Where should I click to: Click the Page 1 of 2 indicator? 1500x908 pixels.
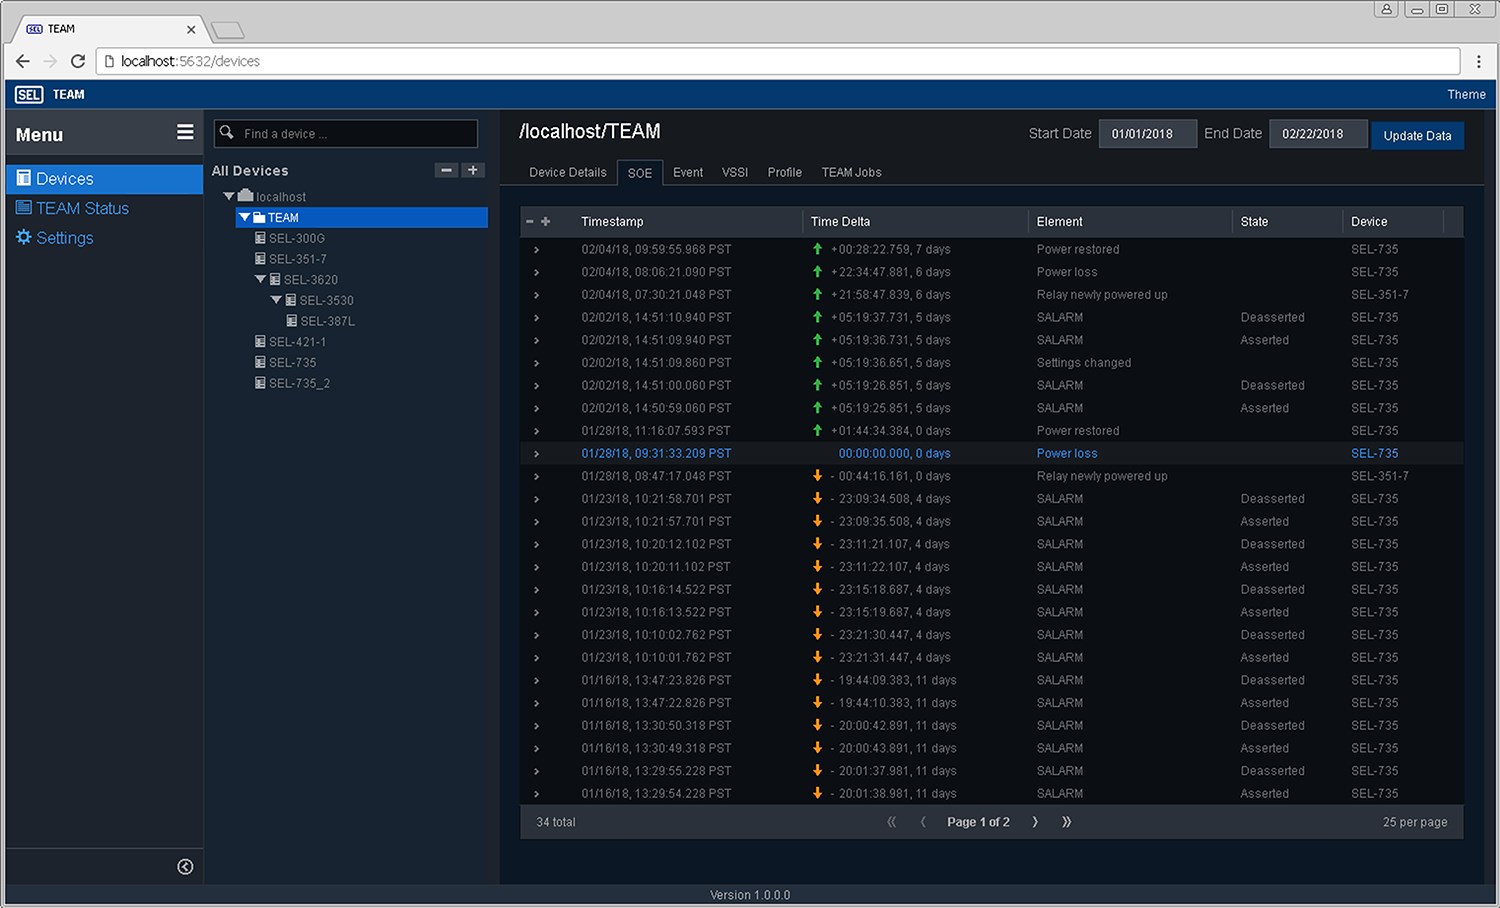tap(978, 822)
